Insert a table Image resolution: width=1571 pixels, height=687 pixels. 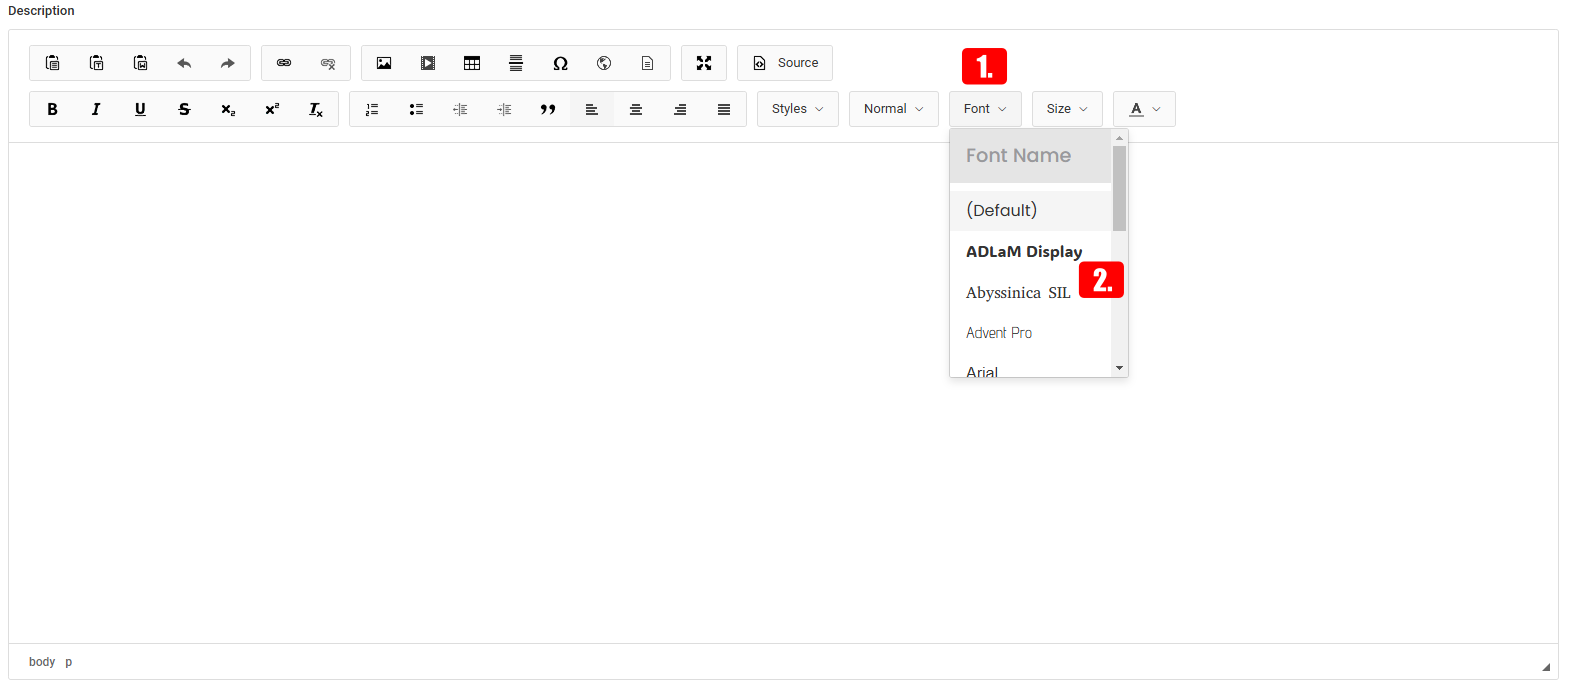pyautogui.click(x=472, y=63)
